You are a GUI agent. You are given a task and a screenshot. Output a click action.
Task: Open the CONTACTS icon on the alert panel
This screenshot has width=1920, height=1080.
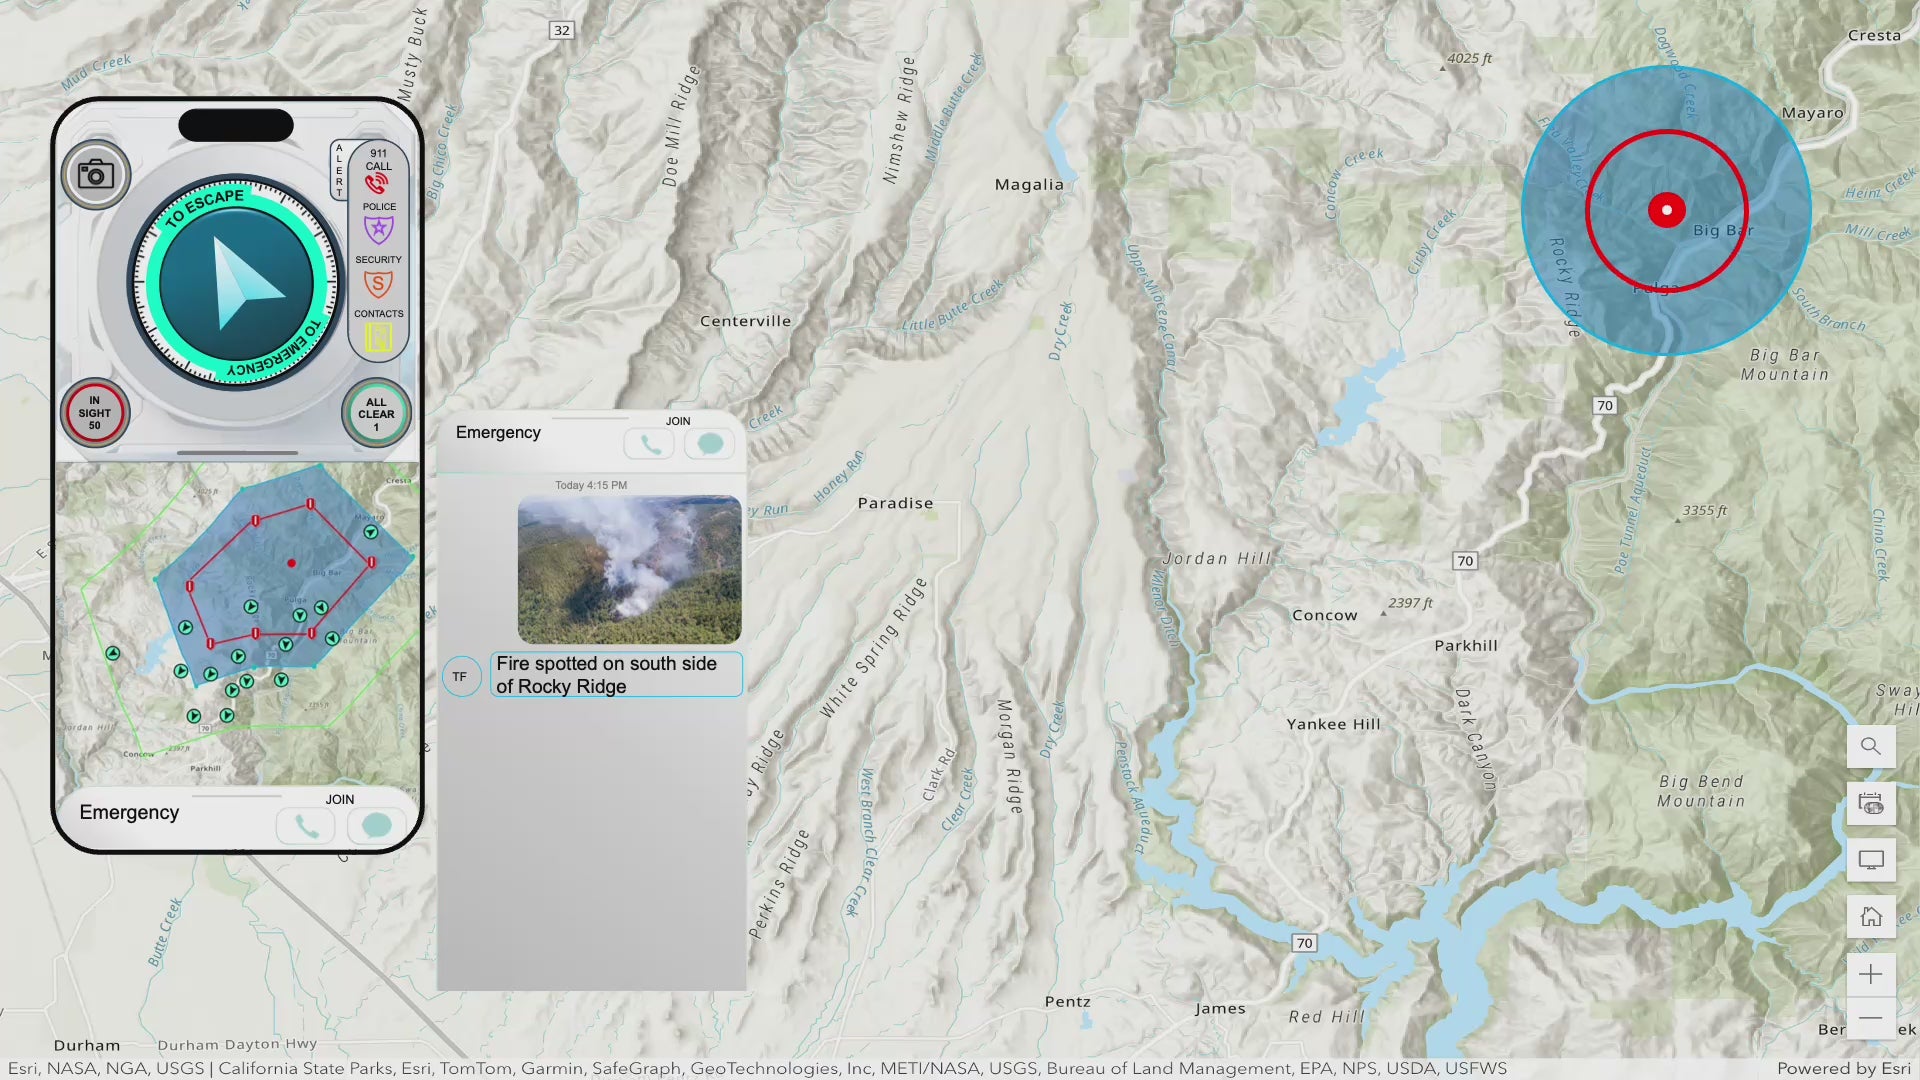coord(378,338)
